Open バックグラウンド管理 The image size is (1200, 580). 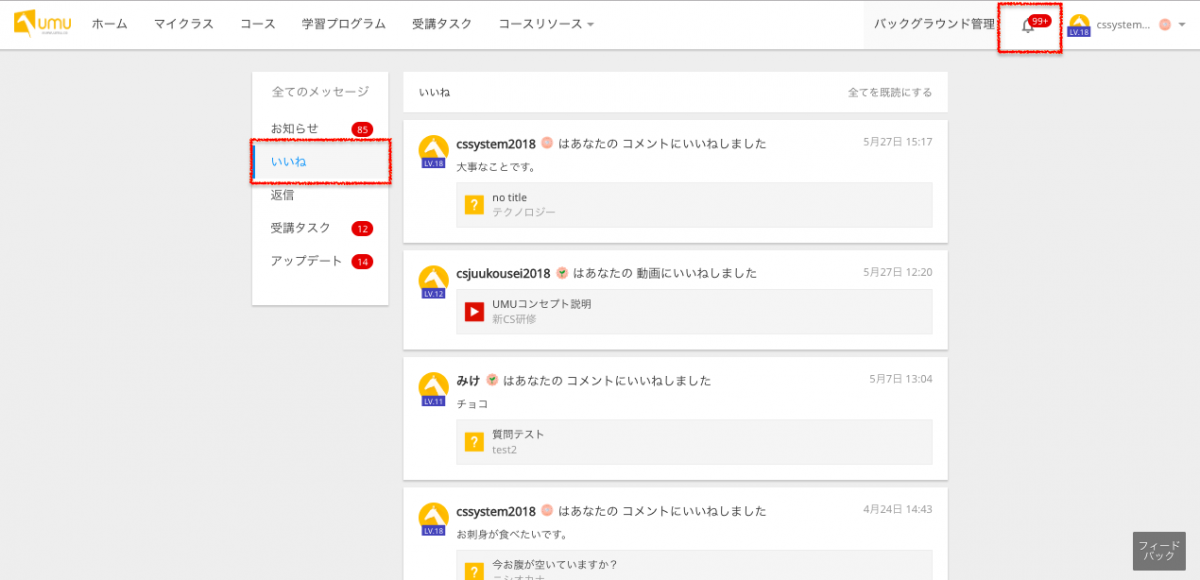pyautogui.click(x=934, y=24)
